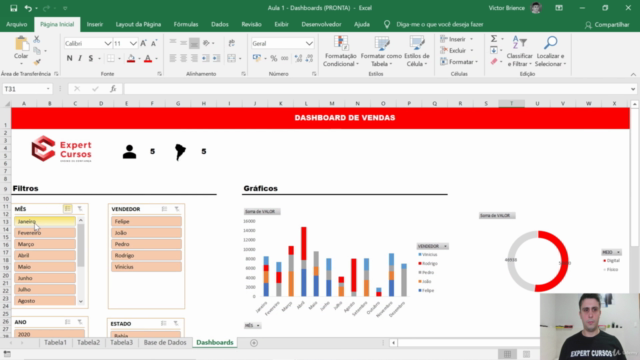Click the Format Painter brush icon
640x360 pixels.
[x=37, y=62]
